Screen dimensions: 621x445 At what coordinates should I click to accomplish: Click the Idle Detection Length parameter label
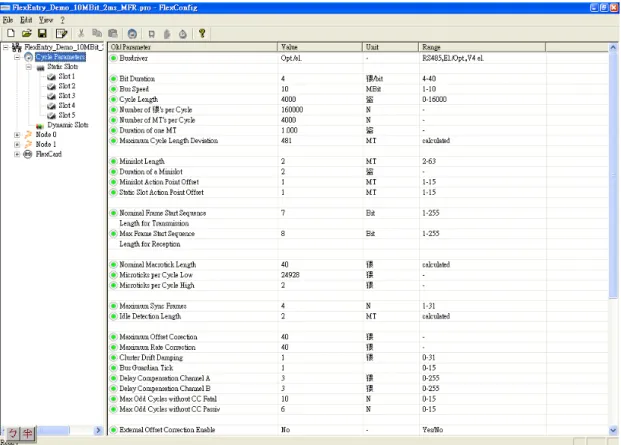pyautogui.click(x=150, y=316)
